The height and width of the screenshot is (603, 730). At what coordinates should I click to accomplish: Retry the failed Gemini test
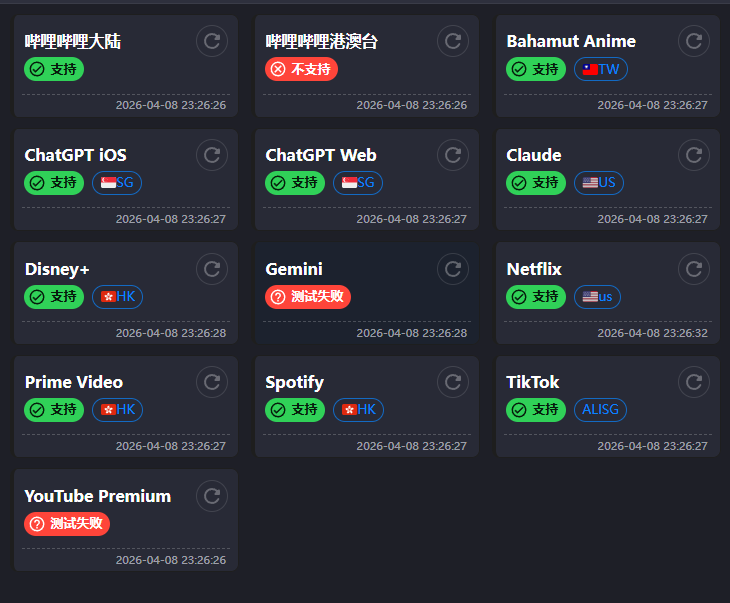tap(452, 269)
